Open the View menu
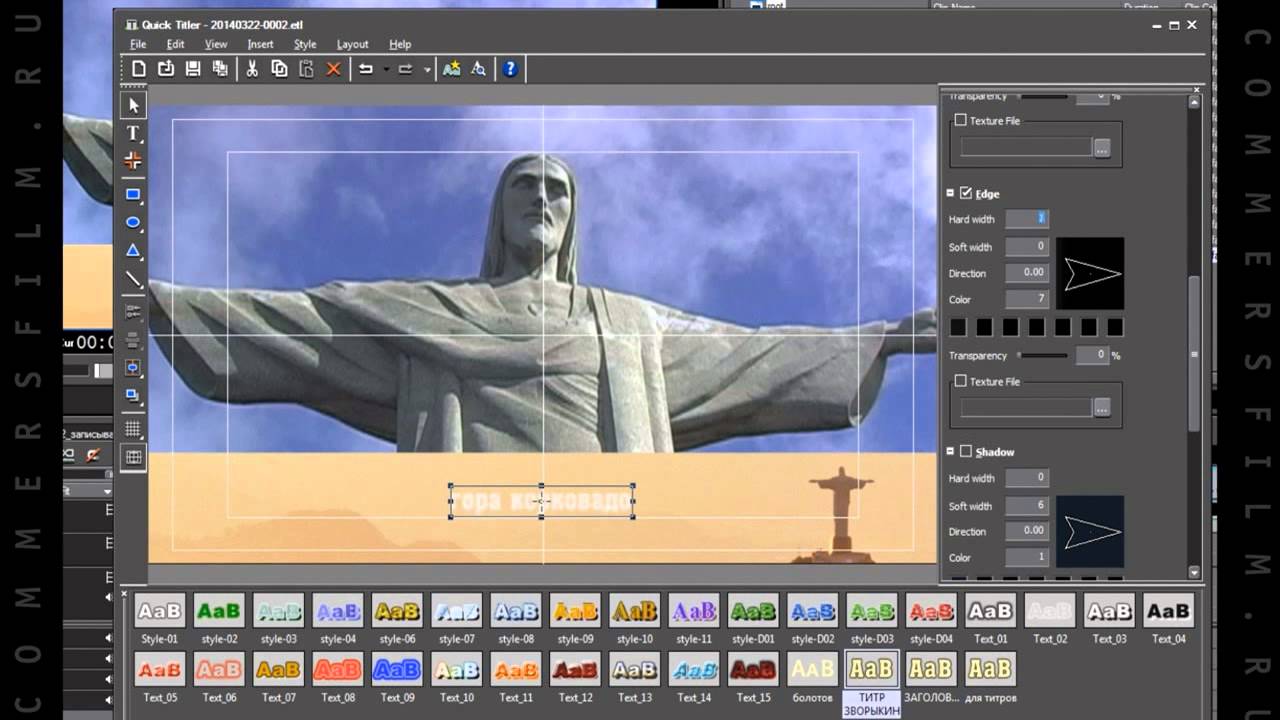 (x=216, y=44)
